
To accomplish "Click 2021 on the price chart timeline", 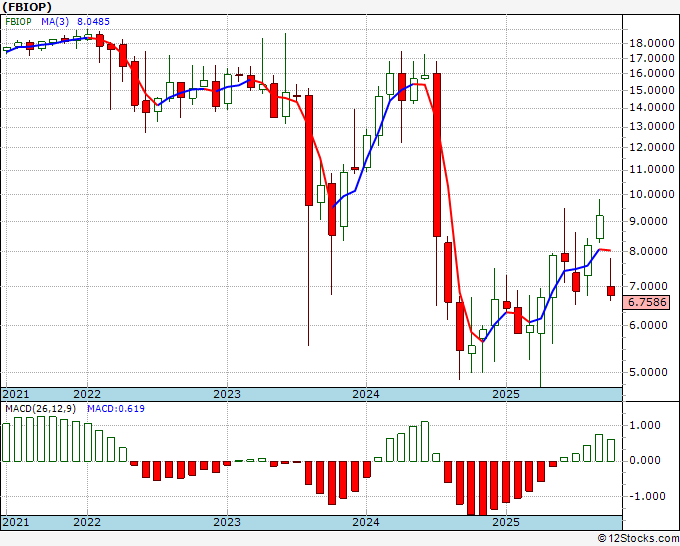I will (16, 394).
